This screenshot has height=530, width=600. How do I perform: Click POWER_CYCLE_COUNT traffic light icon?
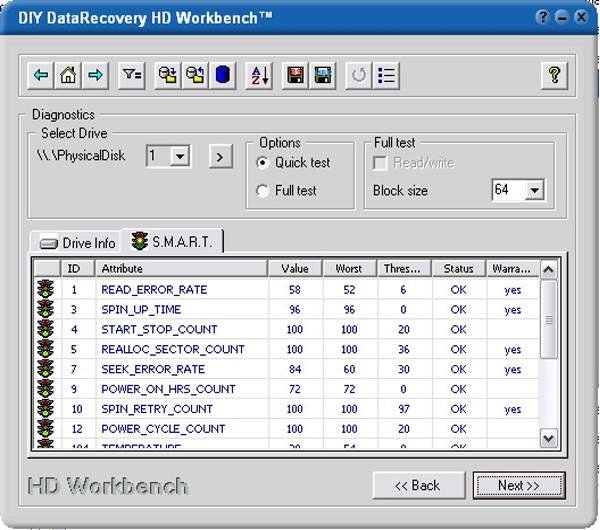[x=46, y=429]
